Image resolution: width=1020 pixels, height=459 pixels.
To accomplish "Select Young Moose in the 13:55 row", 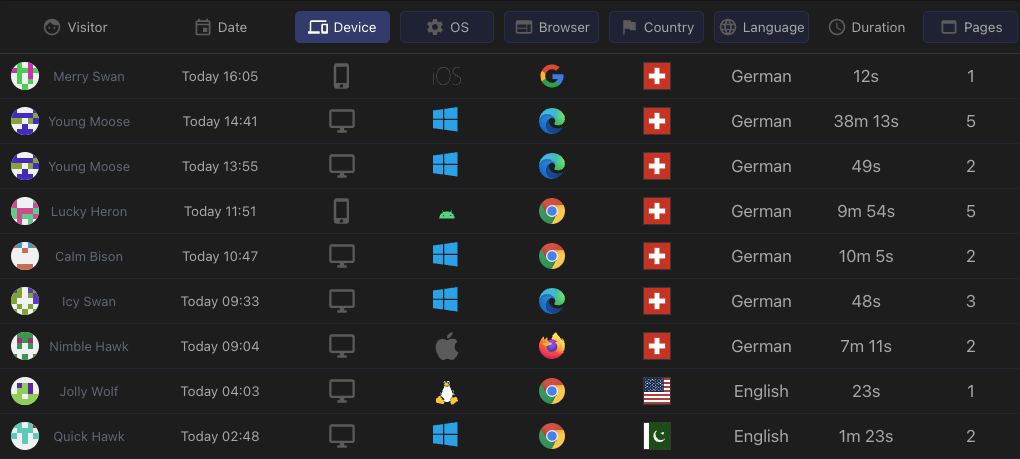I will coord(89,166).
